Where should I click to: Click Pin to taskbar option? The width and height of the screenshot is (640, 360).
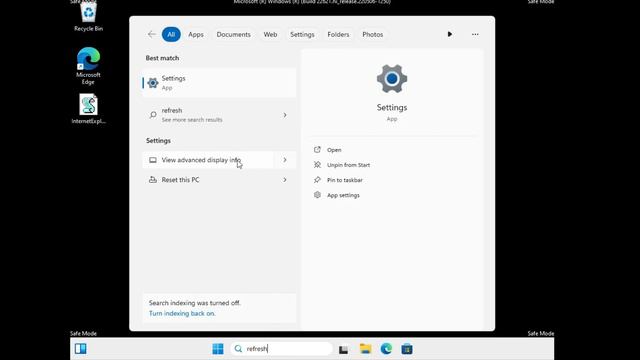344,180
